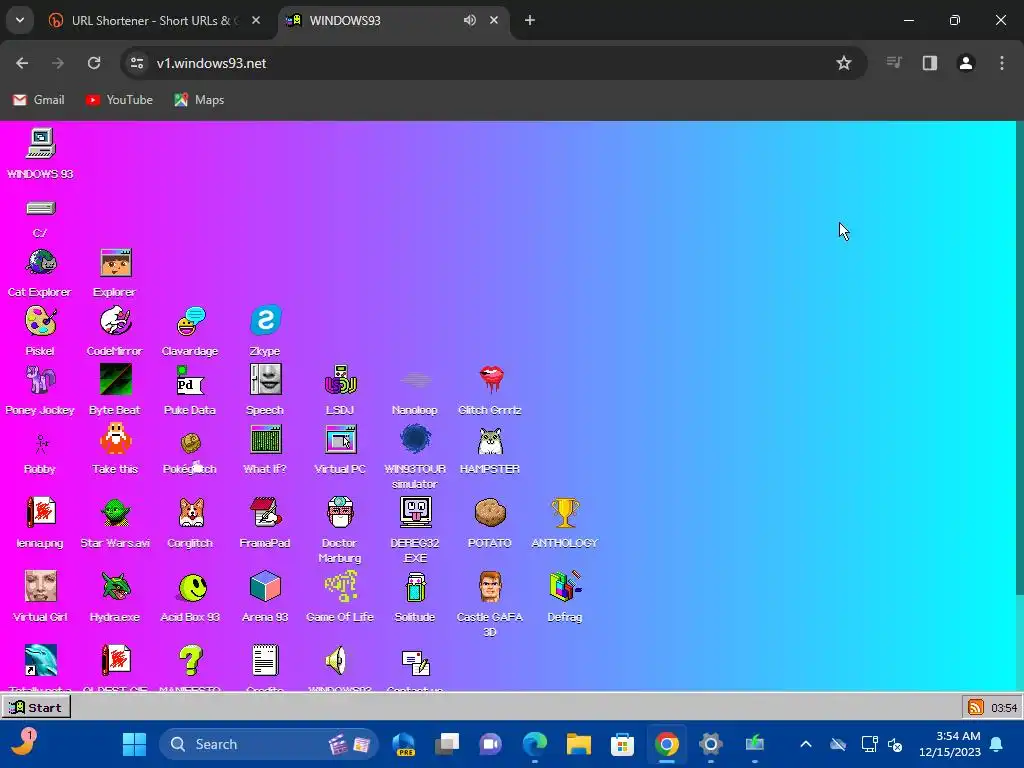Launch What If? app

point(265,440)
